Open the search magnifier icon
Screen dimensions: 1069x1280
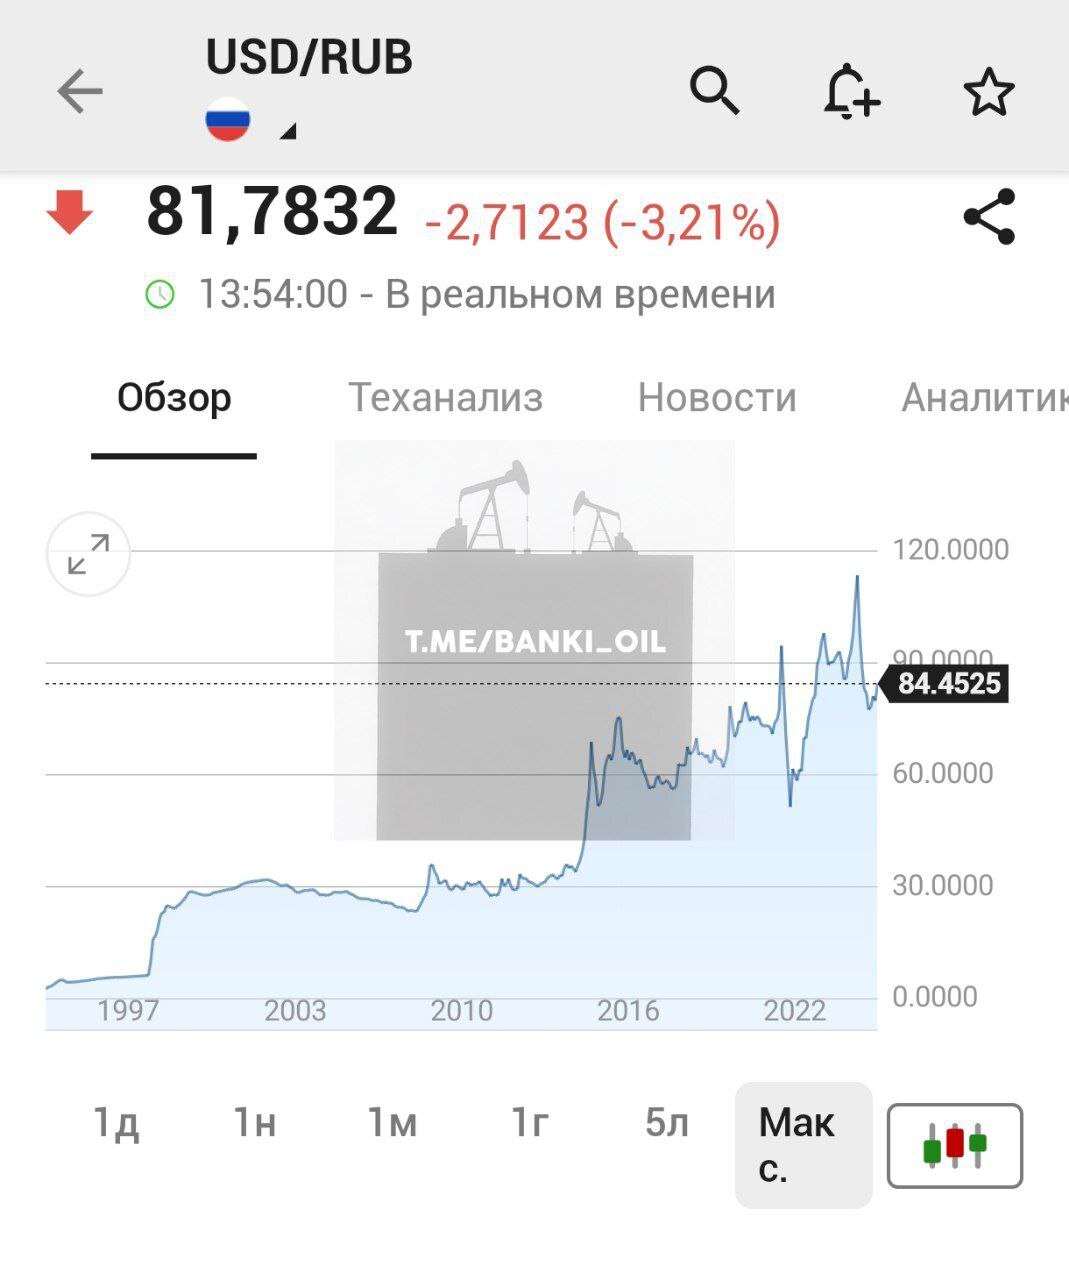(714, 92)
